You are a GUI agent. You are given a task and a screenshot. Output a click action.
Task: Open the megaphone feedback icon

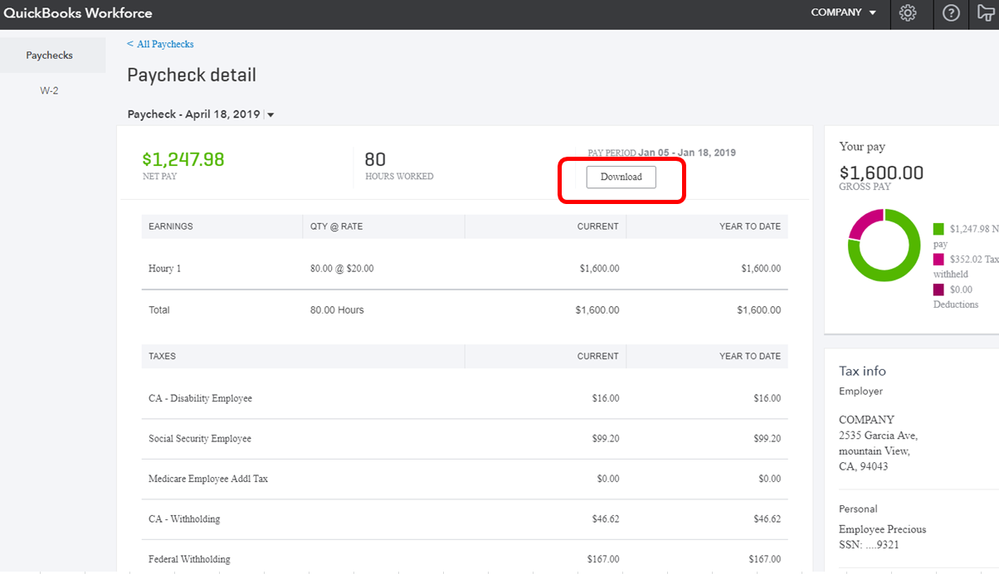[x=985, y=13]
